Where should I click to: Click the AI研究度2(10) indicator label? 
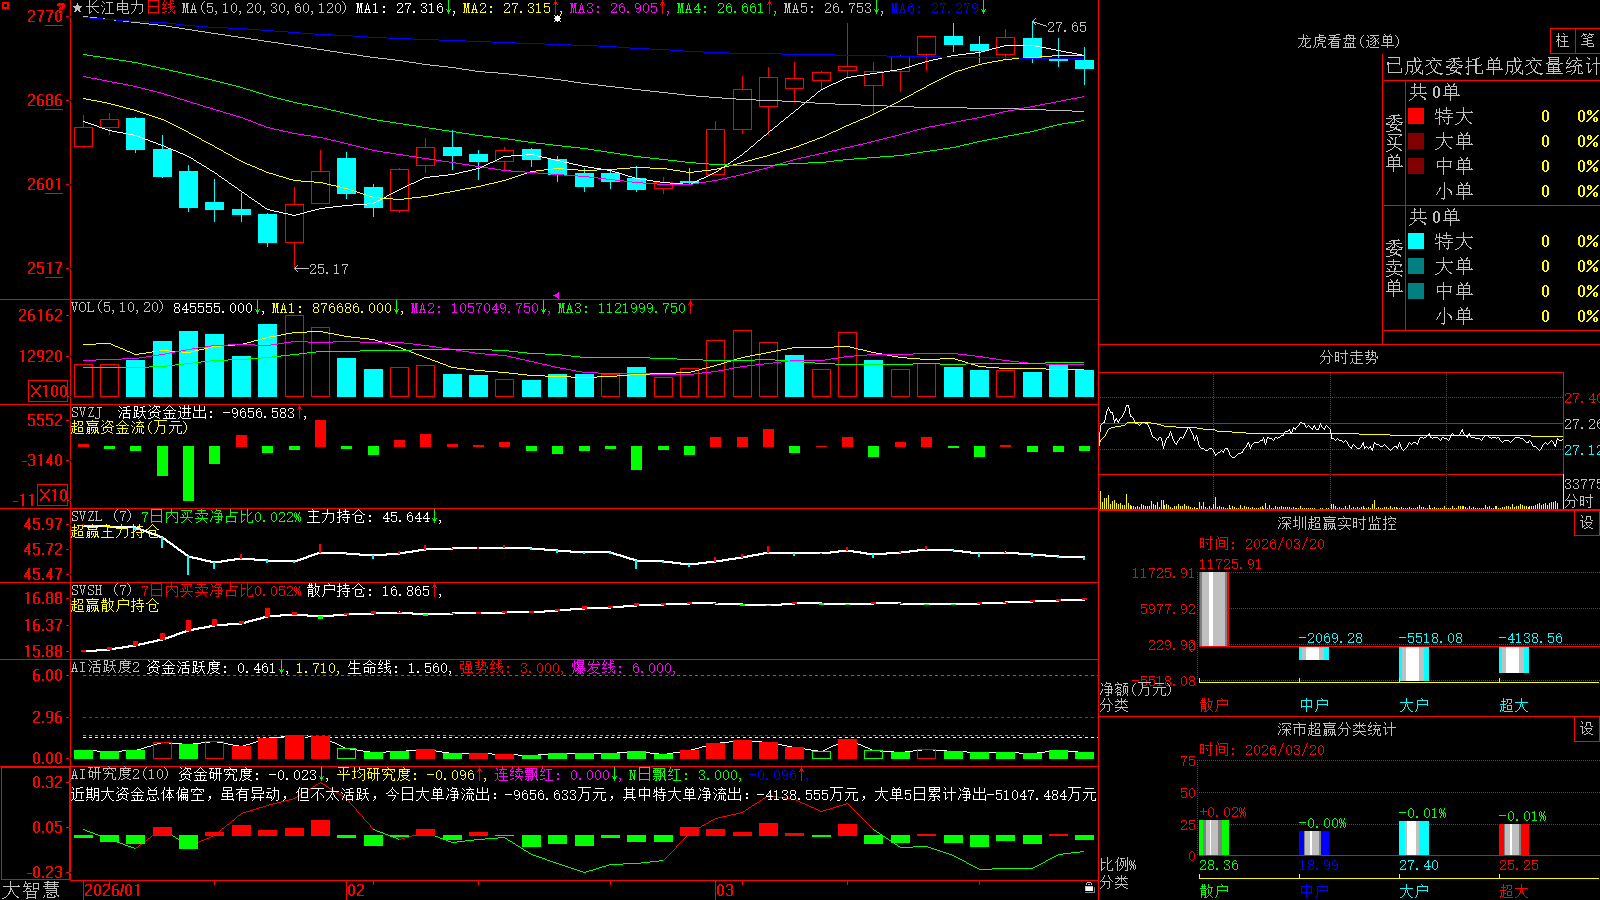(120, 774)
